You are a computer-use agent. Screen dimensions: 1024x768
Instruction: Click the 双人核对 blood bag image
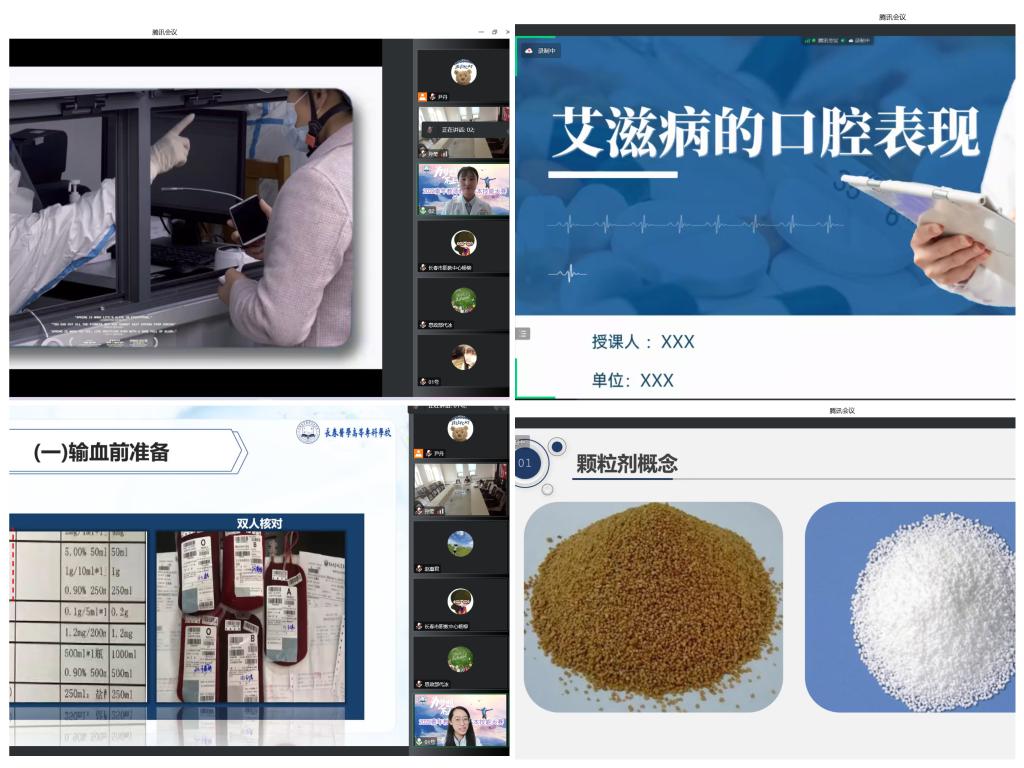coord(256,617)
